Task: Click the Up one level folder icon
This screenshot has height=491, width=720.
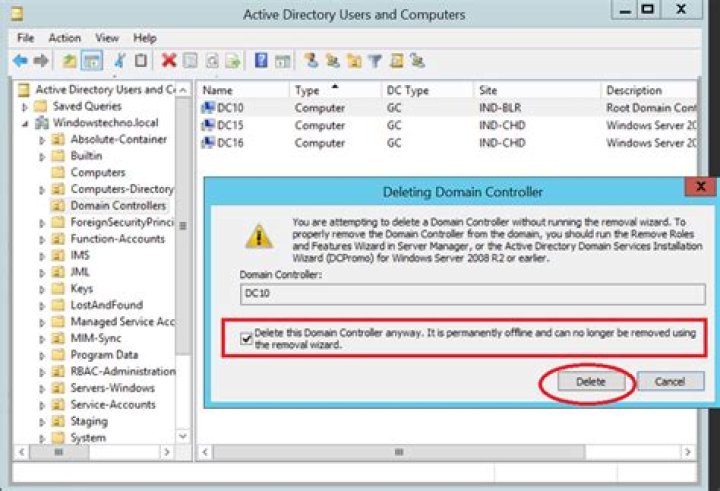Action: click(x=71, y=61)
